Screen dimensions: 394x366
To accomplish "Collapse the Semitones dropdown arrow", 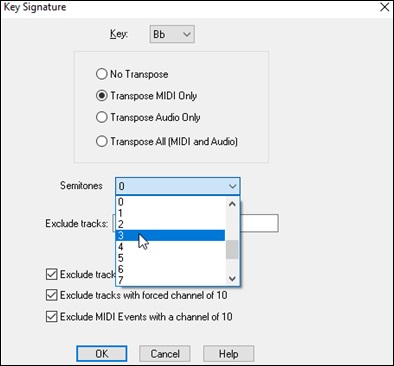I will tap(232, 186).
